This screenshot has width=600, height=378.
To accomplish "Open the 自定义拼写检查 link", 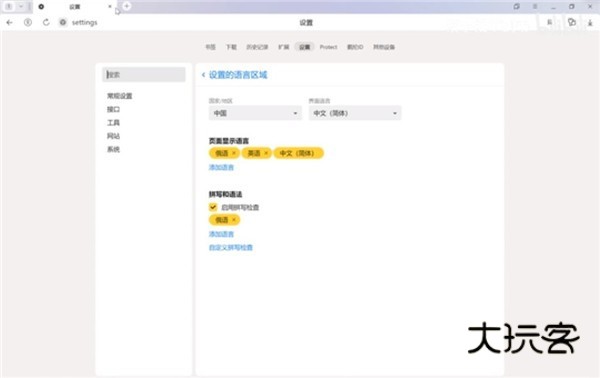I will click(x=231, y=248).
